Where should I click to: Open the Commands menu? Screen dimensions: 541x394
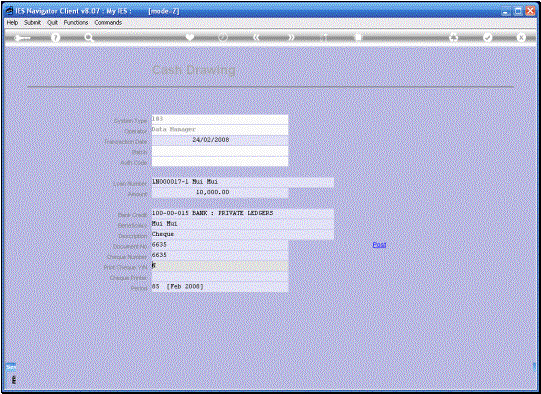pyautogui.click(x=108, y=22)
